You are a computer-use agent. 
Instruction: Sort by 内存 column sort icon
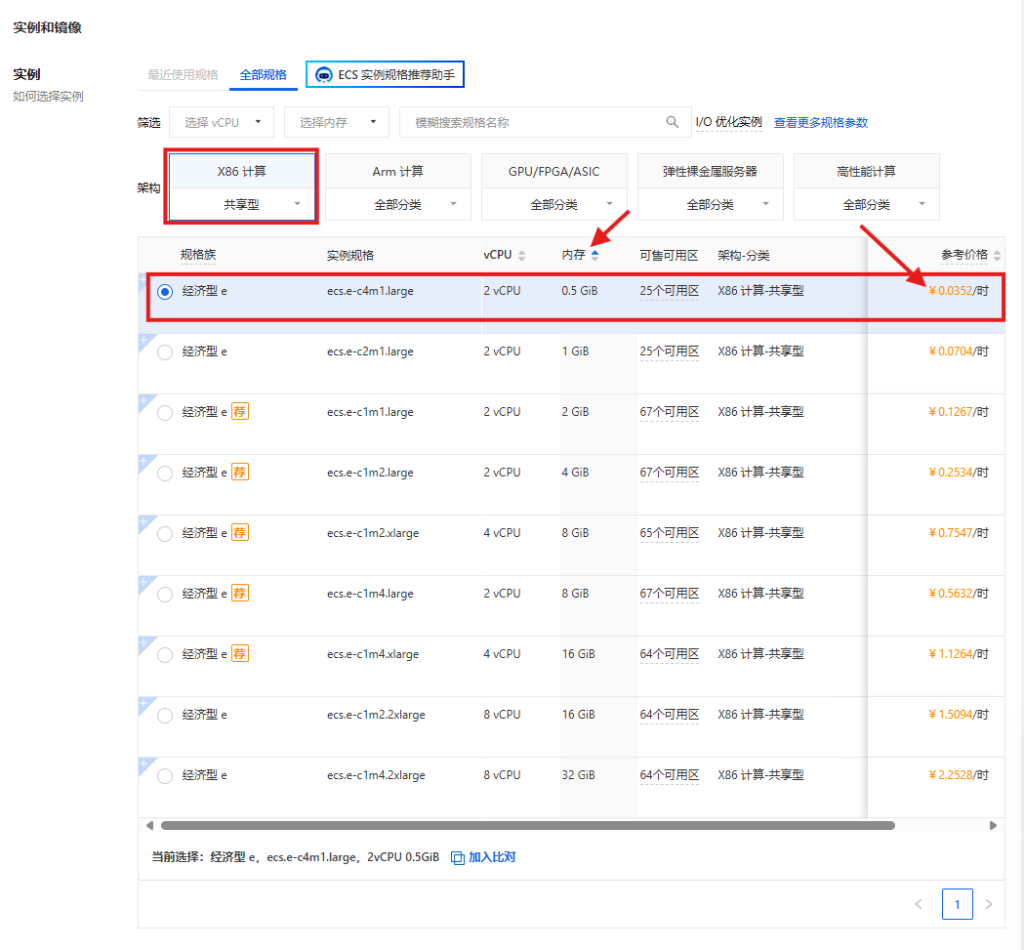click(595, 255)
